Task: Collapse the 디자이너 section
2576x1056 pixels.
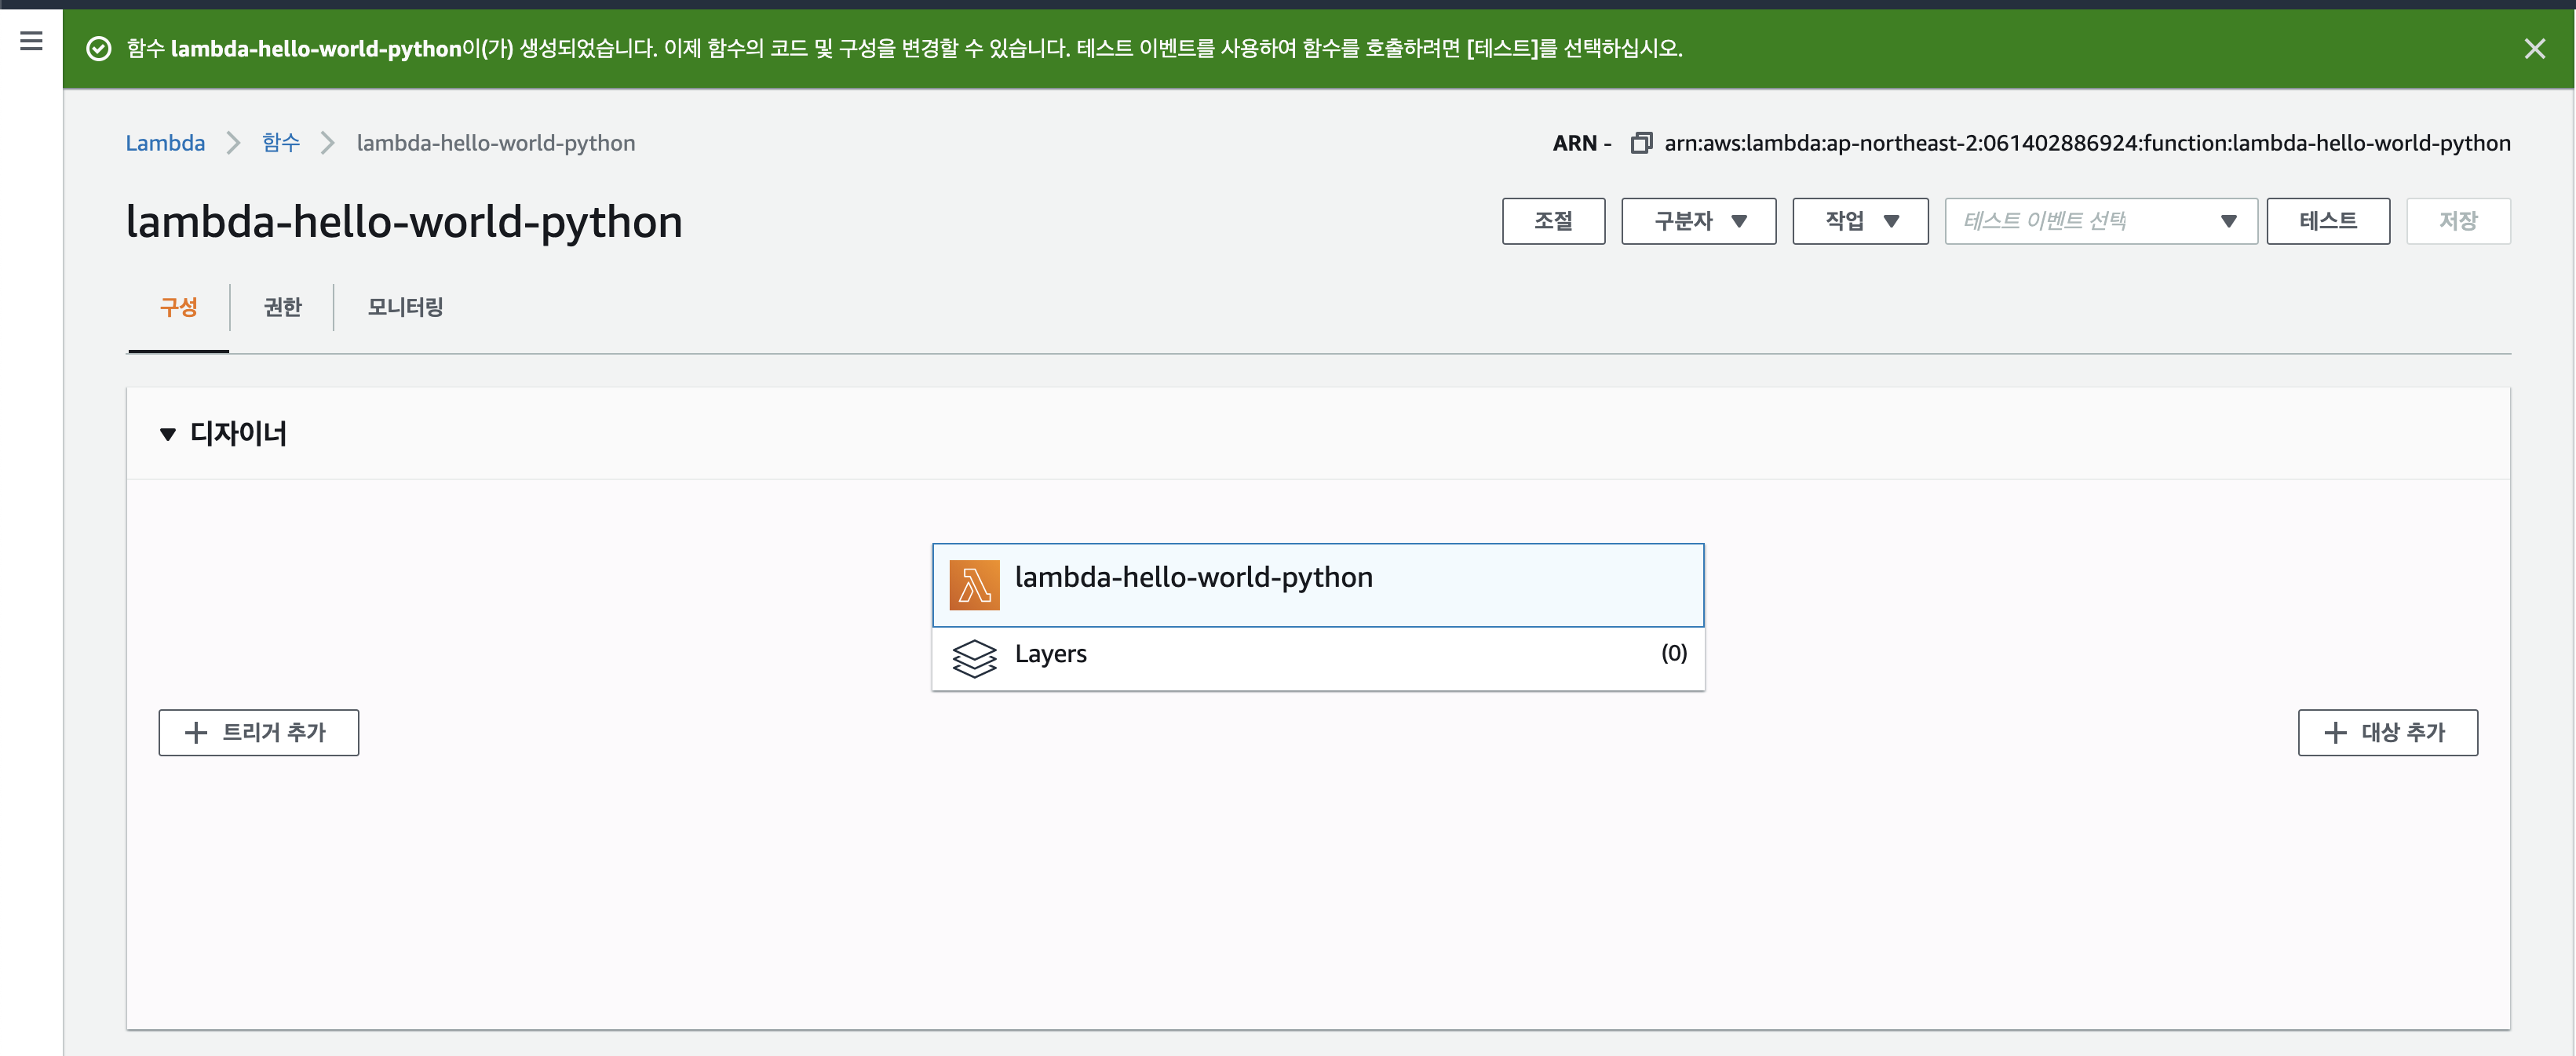Action: pyautogui.click(x=168, y=434)
